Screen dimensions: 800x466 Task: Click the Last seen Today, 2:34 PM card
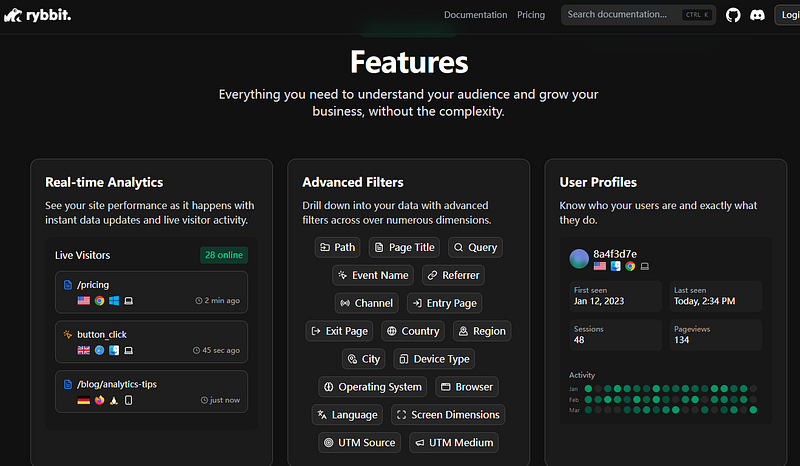tap(716, 296)
